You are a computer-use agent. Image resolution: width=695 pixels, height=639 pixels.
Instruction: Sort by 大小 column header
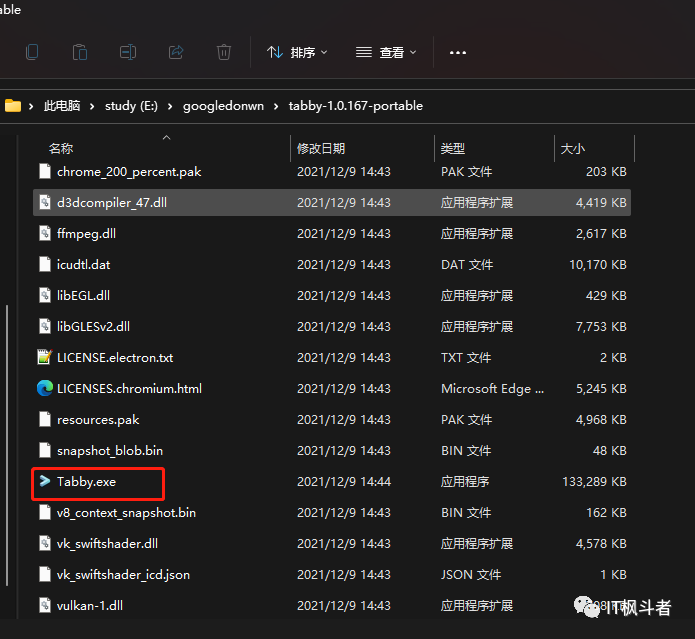tap(573, 148)
